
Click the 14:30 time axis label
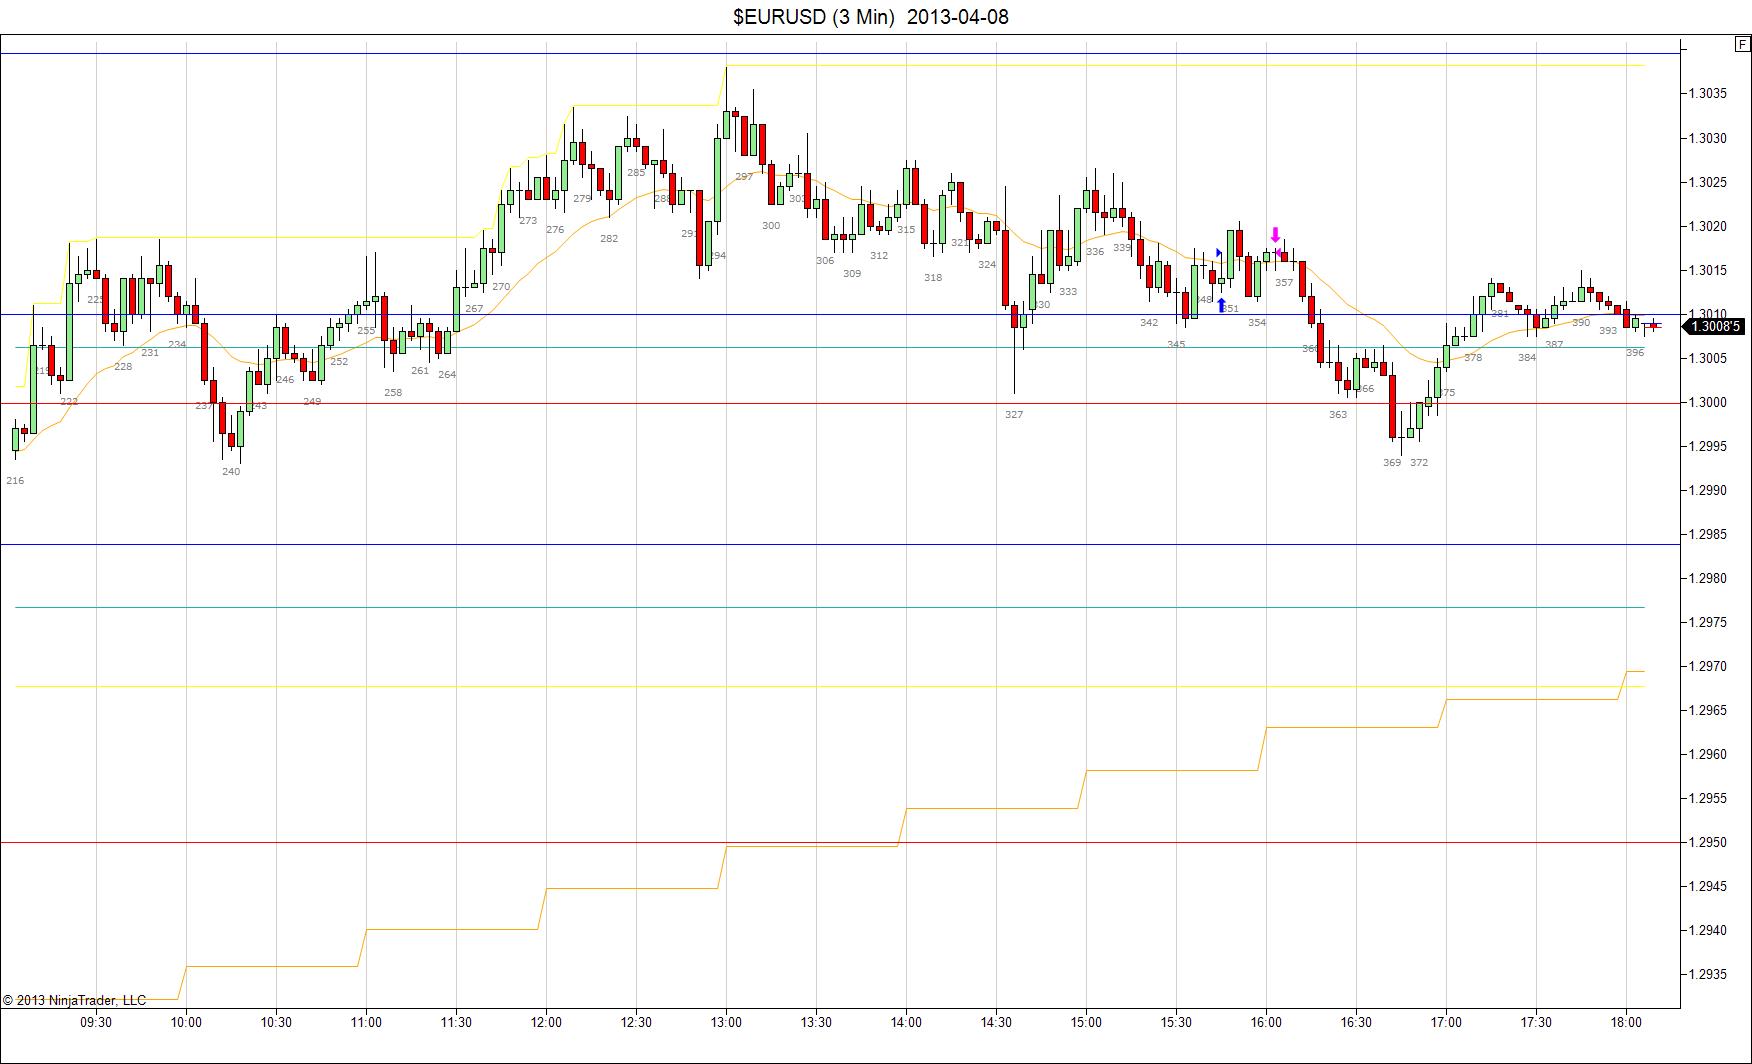click(x=996, y=1022)
